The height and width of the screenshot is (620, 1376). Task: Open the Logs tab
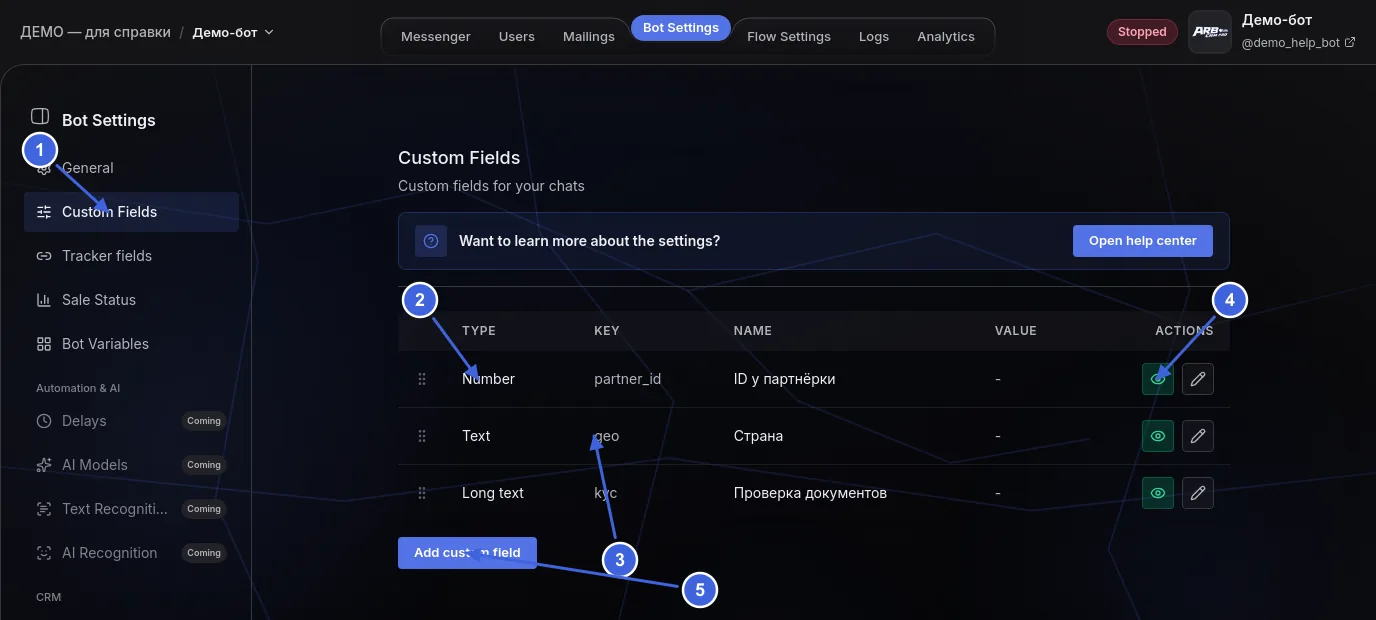[874, 36]
